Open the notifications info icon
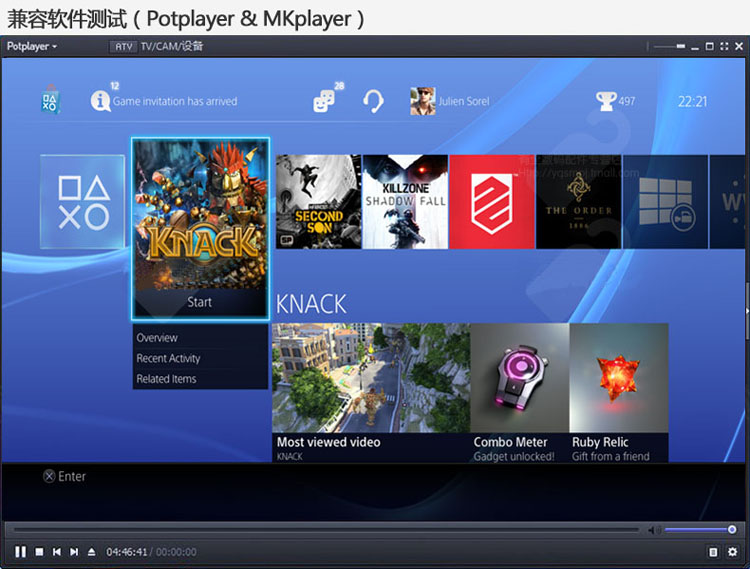Image resolution: width=750 pixels, height=569 pixels. [100, 101]
